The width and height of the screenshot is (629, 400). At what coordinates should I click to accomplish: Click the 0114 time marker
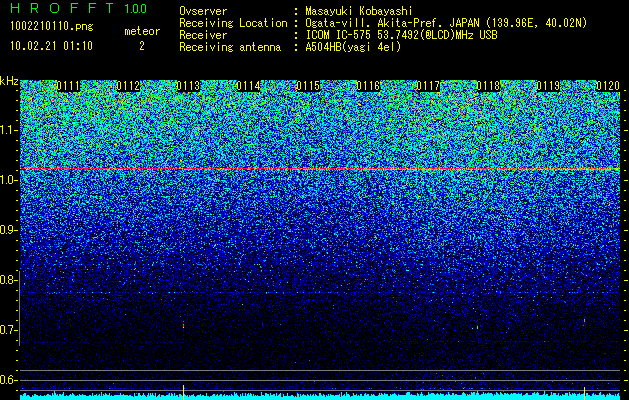pos(248,86)
